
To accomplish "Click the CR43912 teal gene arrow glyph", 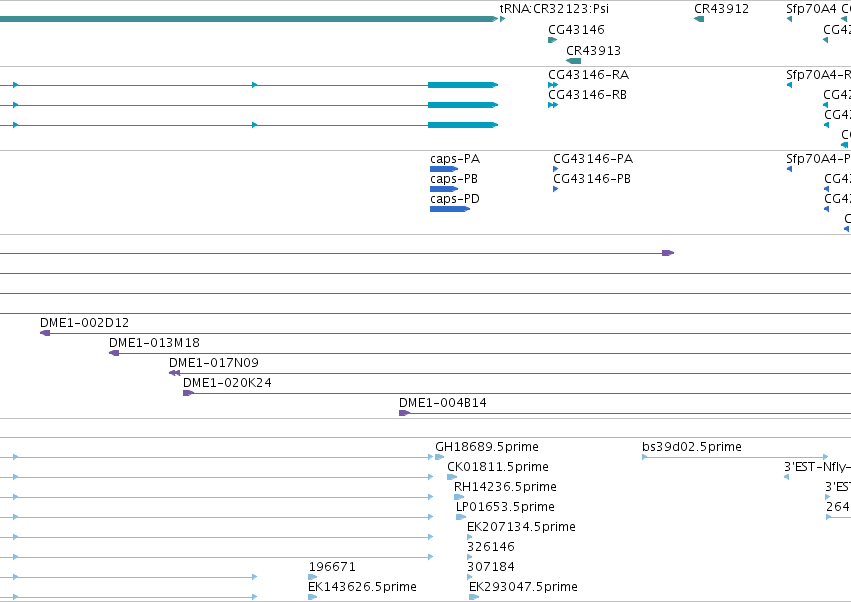I will tap(699, 19).
